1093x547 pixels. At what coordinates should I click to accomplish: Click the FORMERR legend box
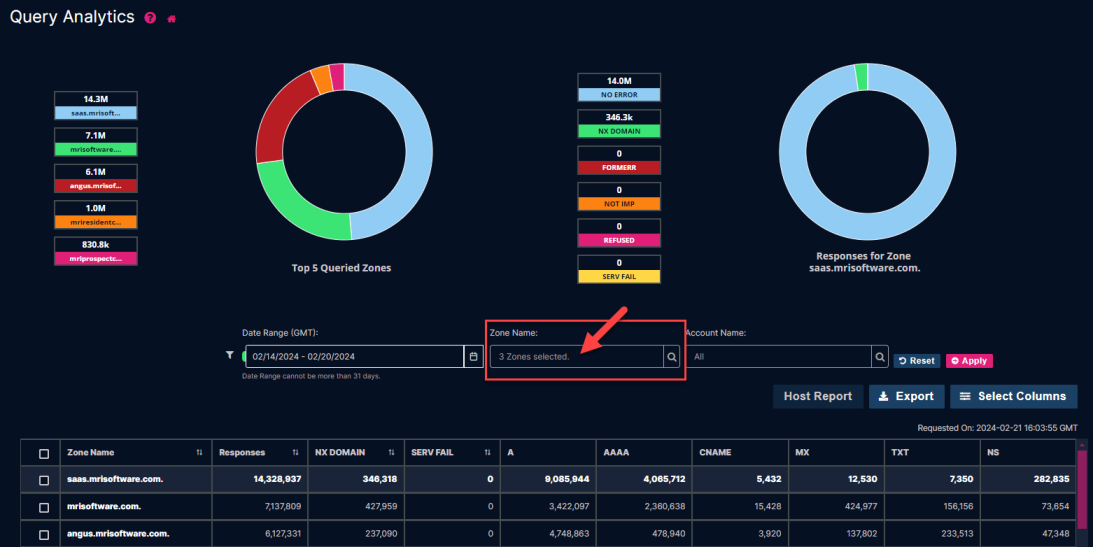click(619, 160)
